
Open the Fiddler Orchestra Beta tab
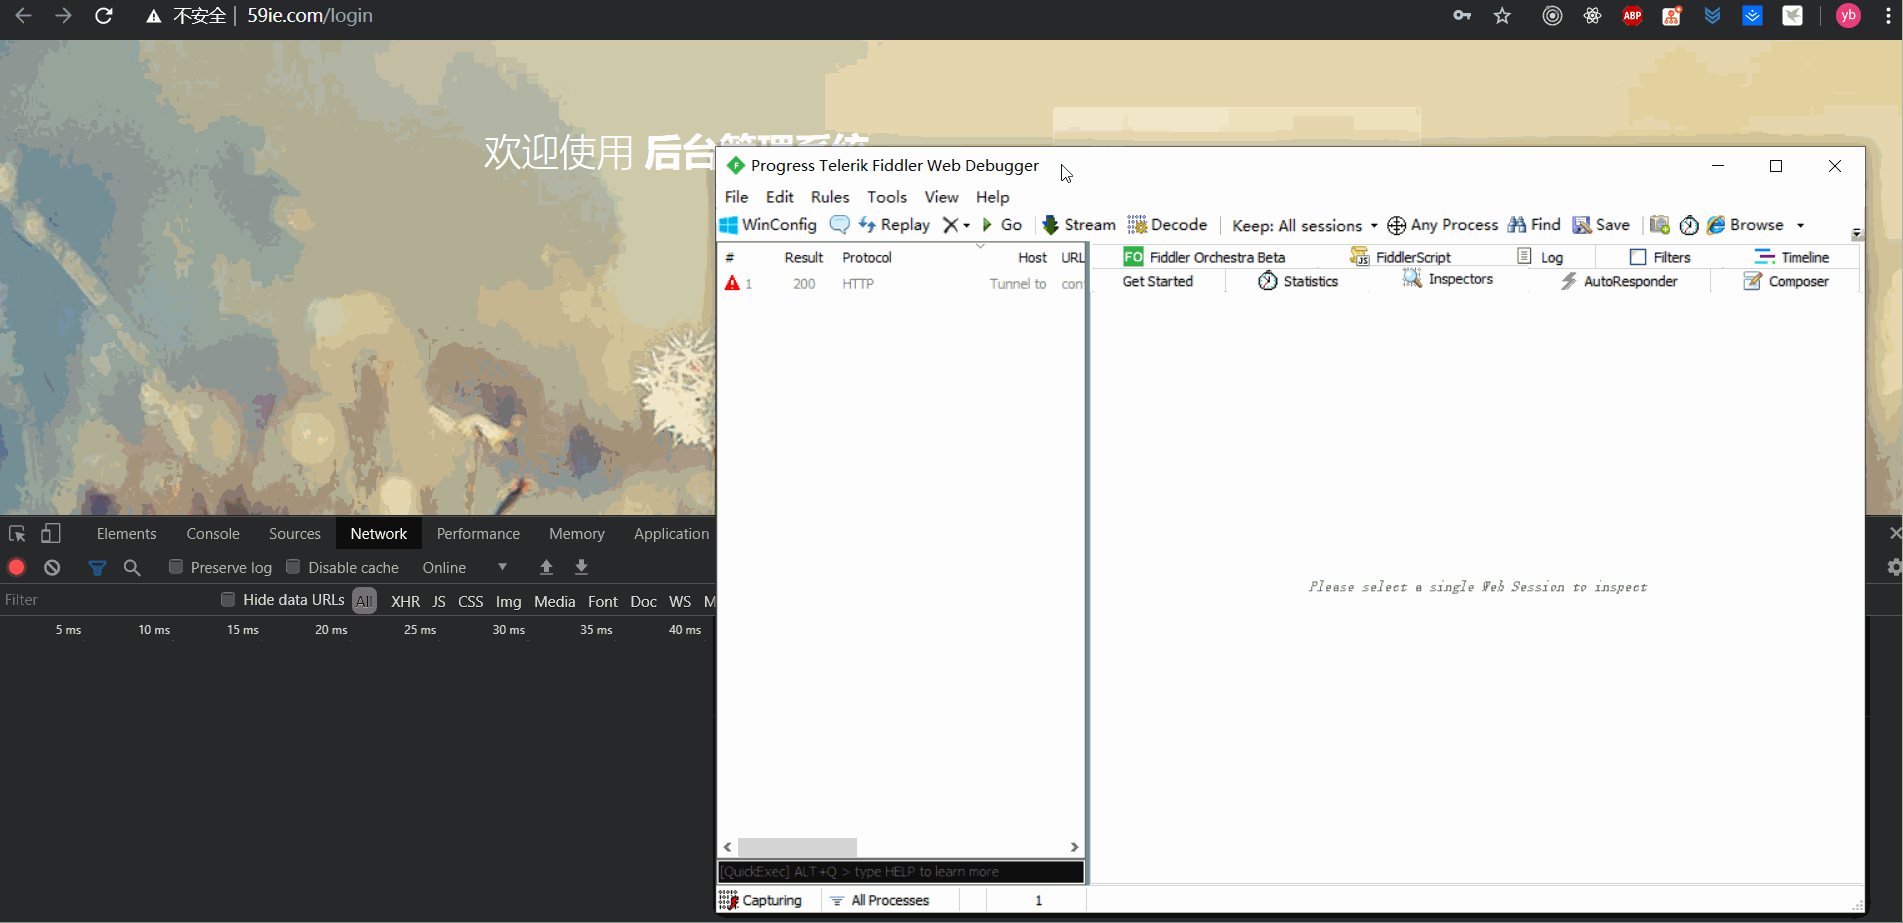[x=1205, y=257]
